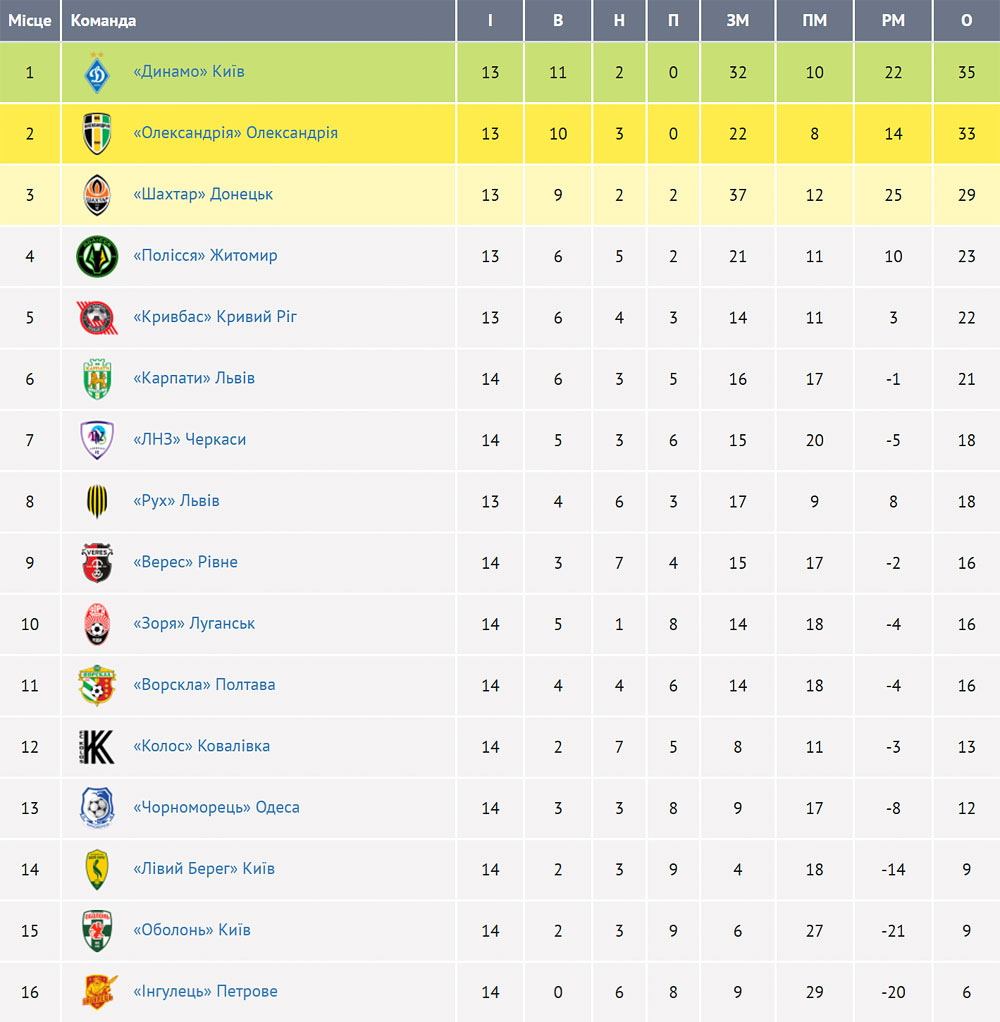The height and width of the screenshot is (1022, 1000).
Task: Open the «Оболонь» Київ team link
Action: (192, 929)
